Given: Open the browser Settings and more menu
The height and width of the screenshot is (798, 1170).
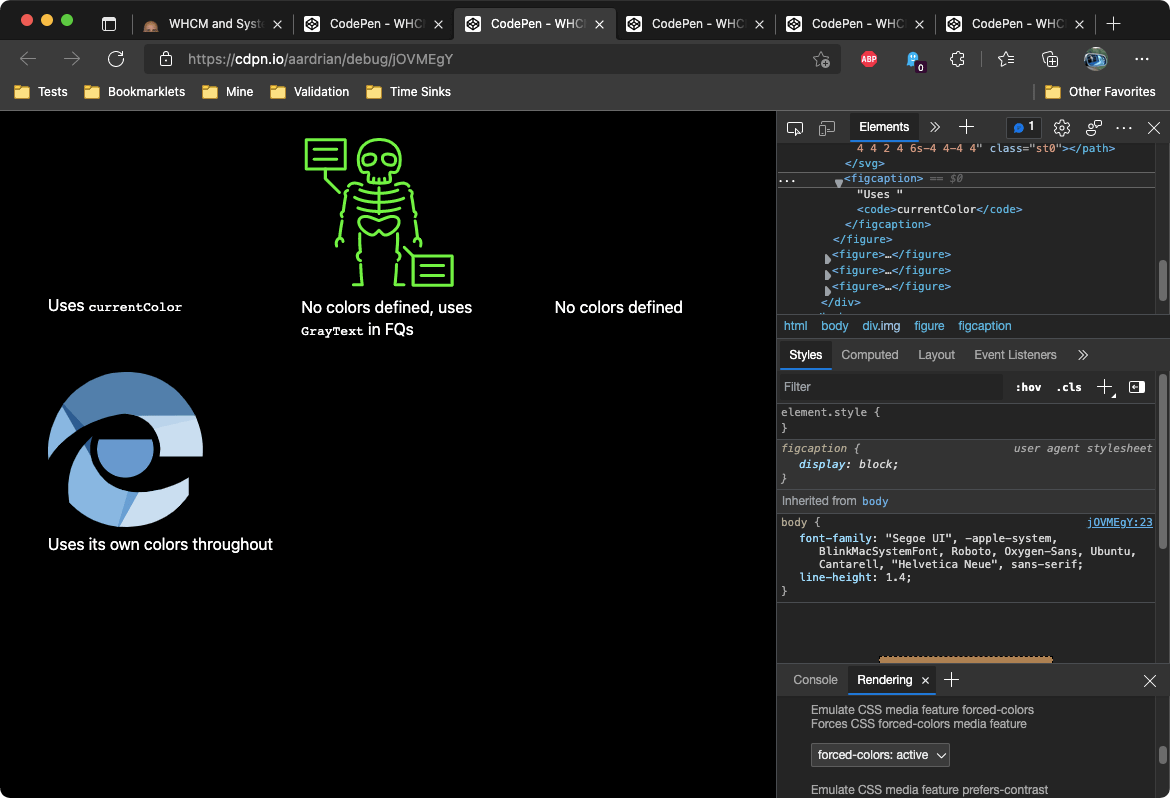Looking at the screenshot, I should coord(1142,59).
